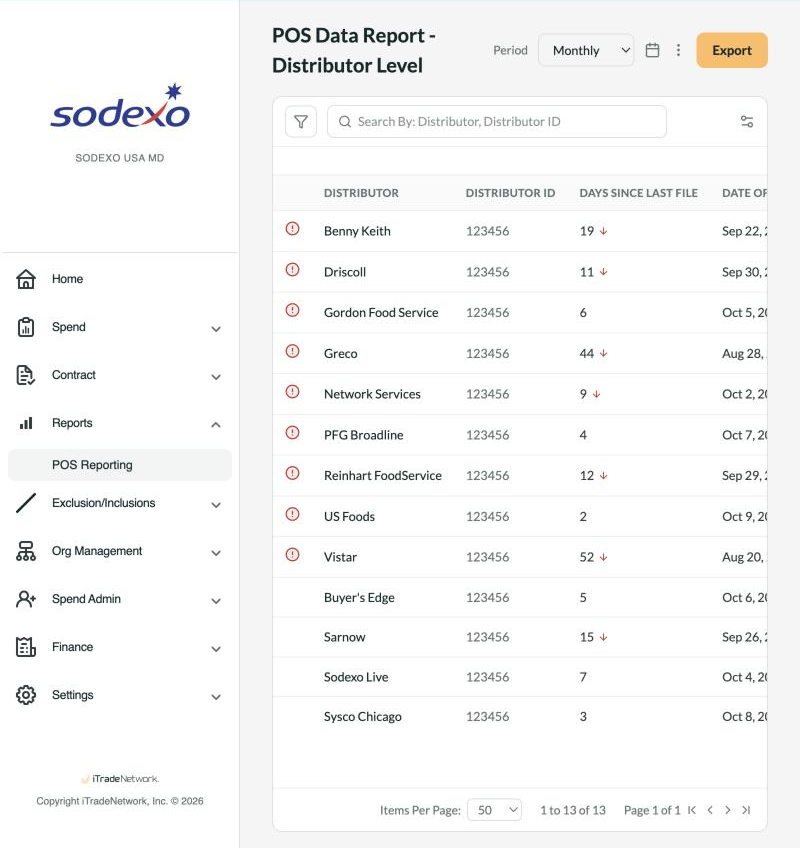Click the Settings gear icon
The image size is (800, 848).
(x=26, y=695)
